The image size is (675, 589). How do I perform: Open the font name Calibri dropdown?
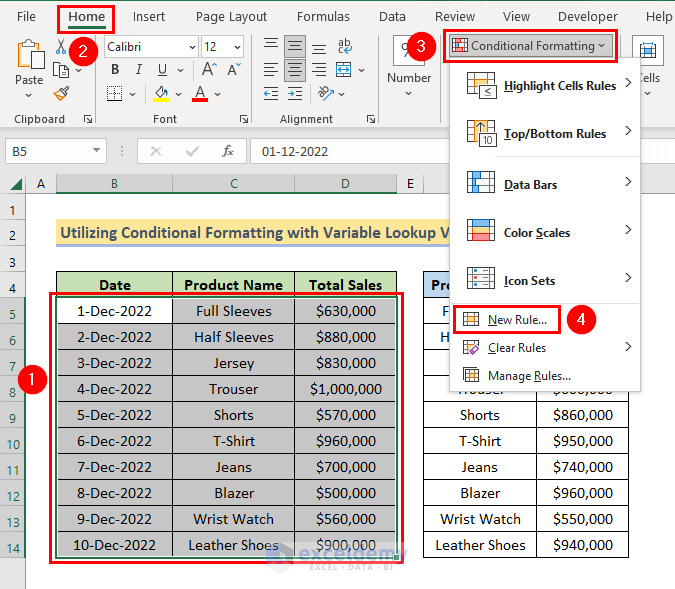[x=192, y=47]
